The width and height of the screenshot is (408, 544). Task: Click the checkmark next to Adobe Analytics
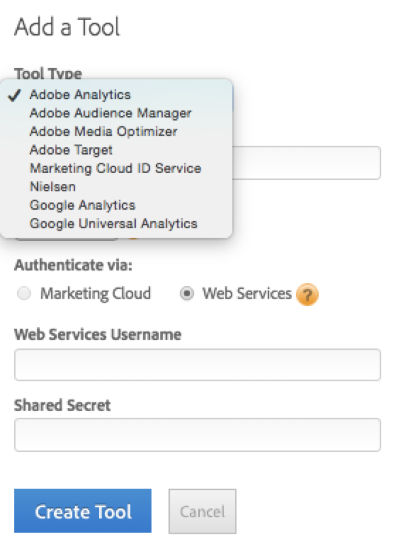[x=15, y=95]
